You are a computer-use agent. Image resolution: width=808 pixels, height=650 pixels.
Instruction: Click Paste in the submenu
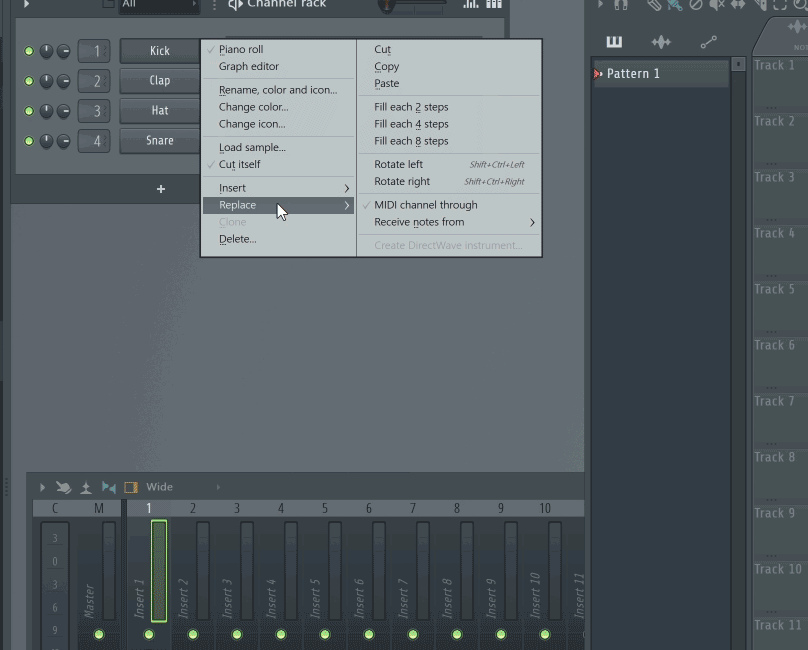coord(449,84)
